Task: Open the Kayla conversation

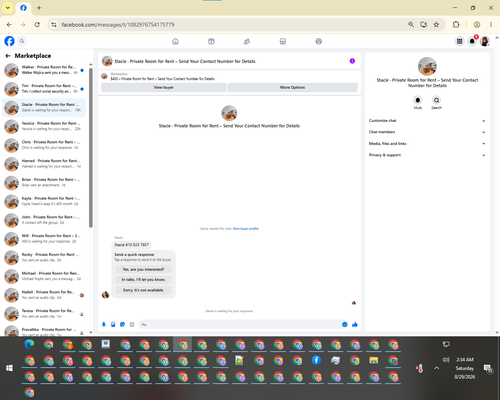Action: (44, 201)
